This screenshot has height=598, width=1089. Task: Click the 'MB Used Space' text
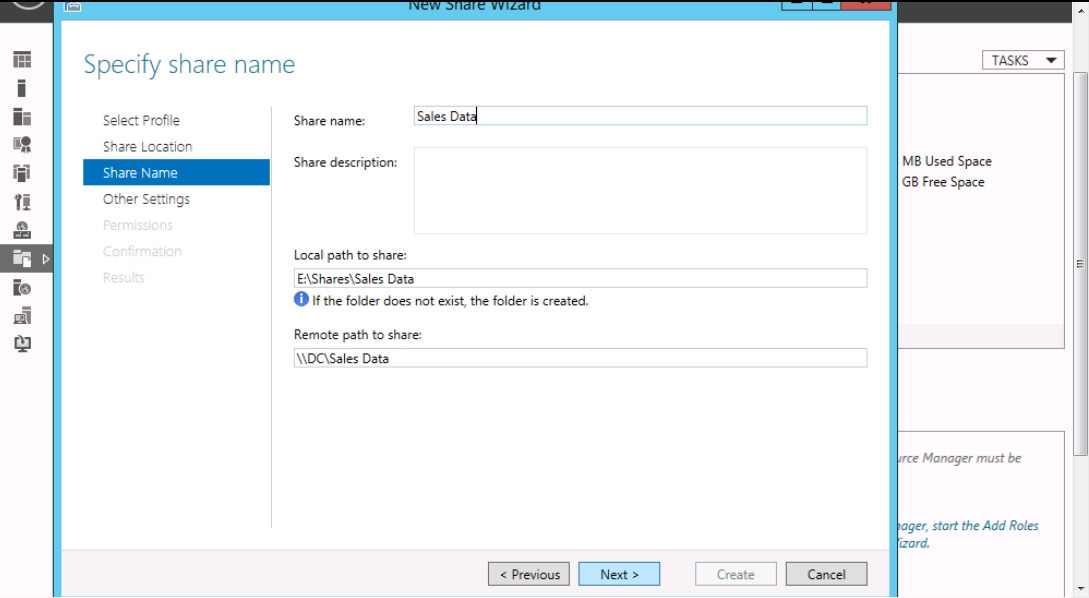coord(947,161)
